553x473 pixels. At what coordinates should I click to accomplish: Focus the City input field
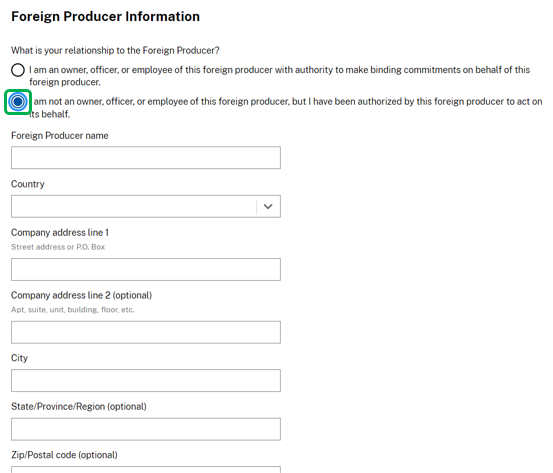146,381
